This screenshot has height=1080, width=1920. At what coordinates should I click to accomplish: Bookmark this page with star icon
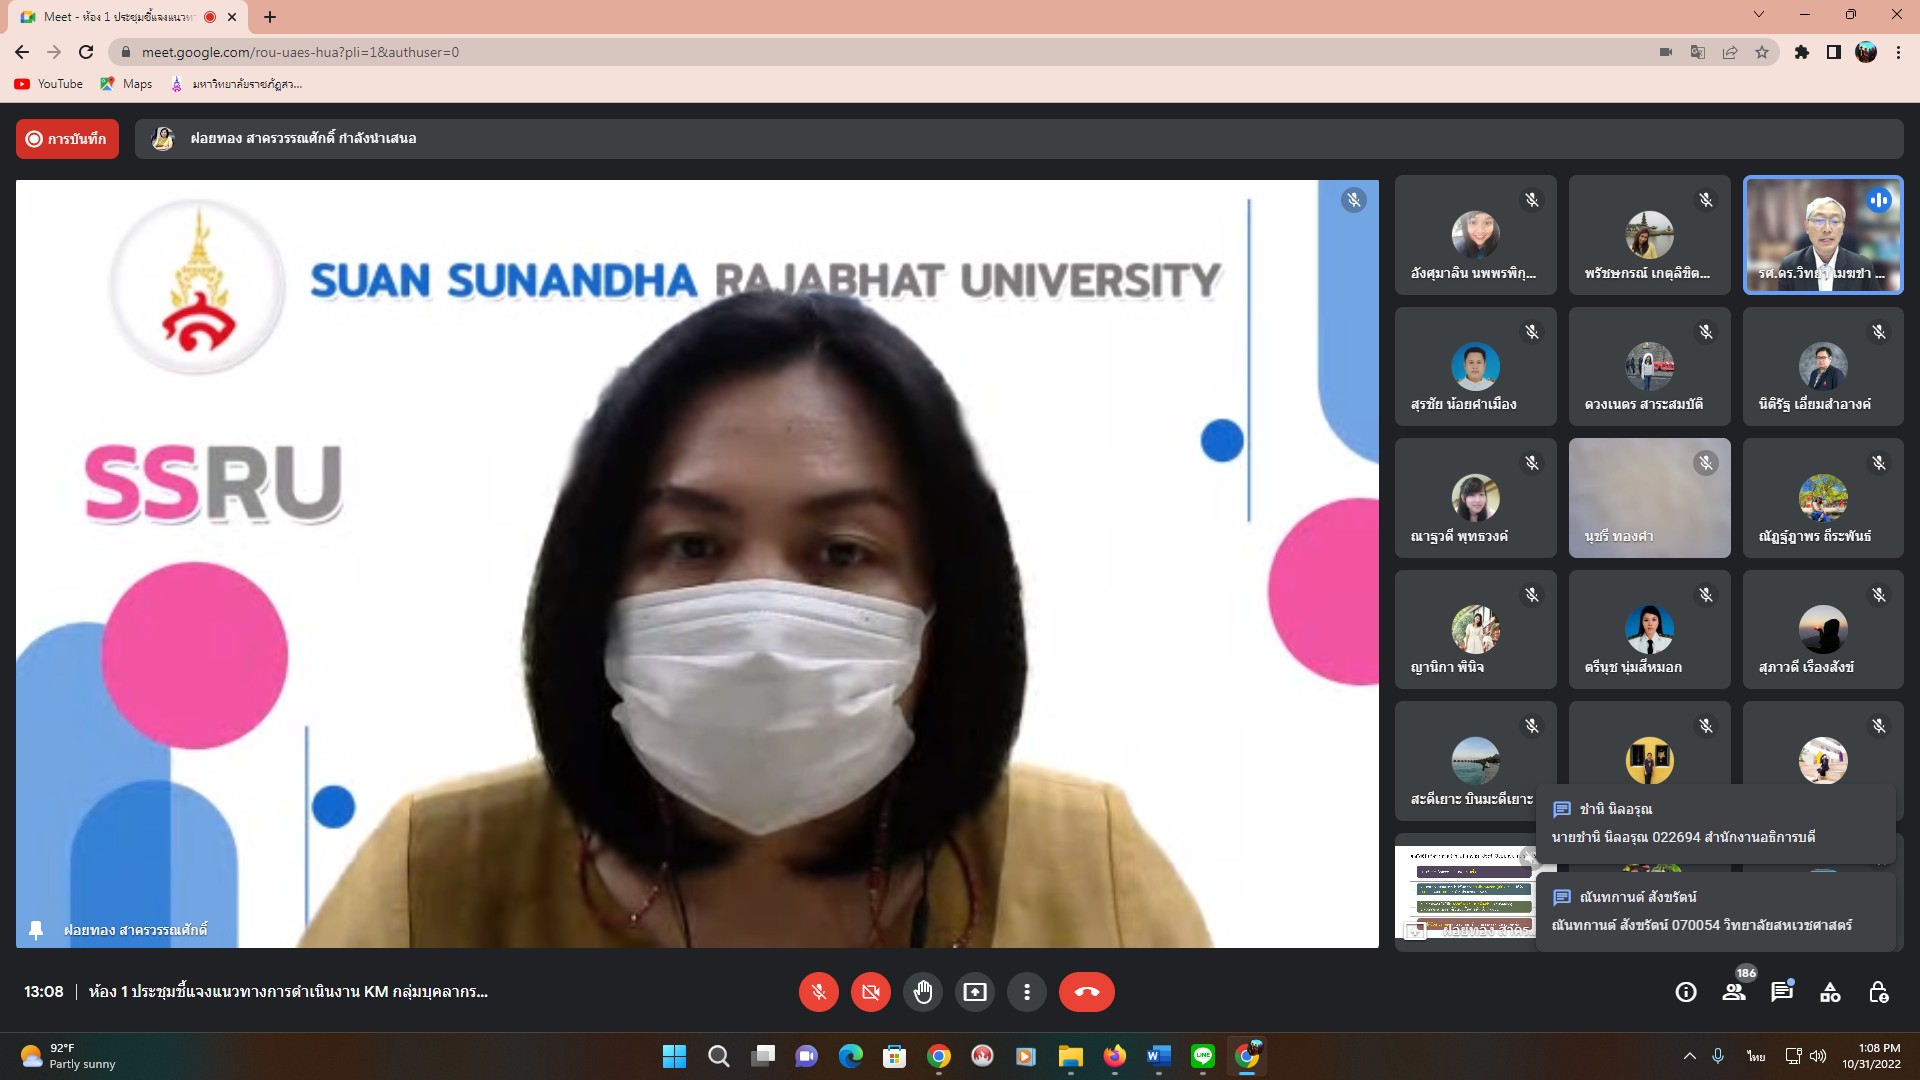click(x=1762, y=52)
